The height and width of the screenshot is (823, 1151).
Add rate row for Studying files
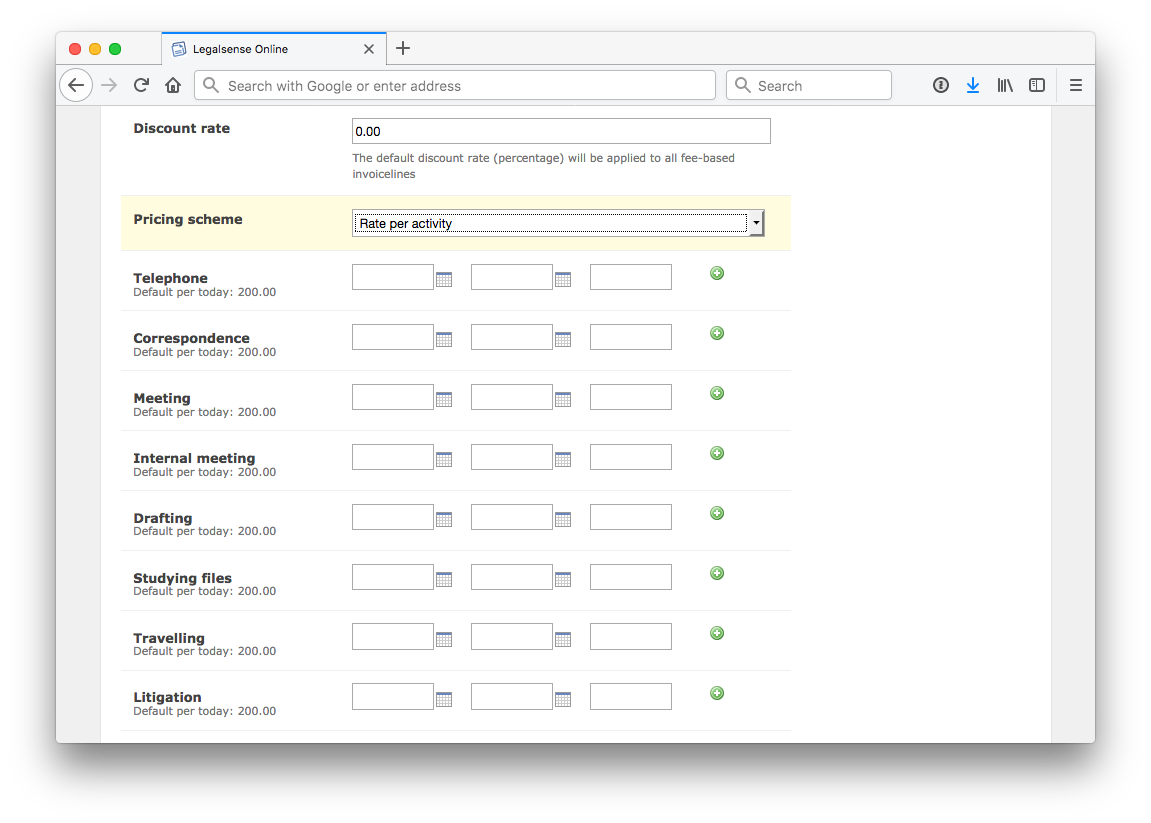click(x=717, y=573)
